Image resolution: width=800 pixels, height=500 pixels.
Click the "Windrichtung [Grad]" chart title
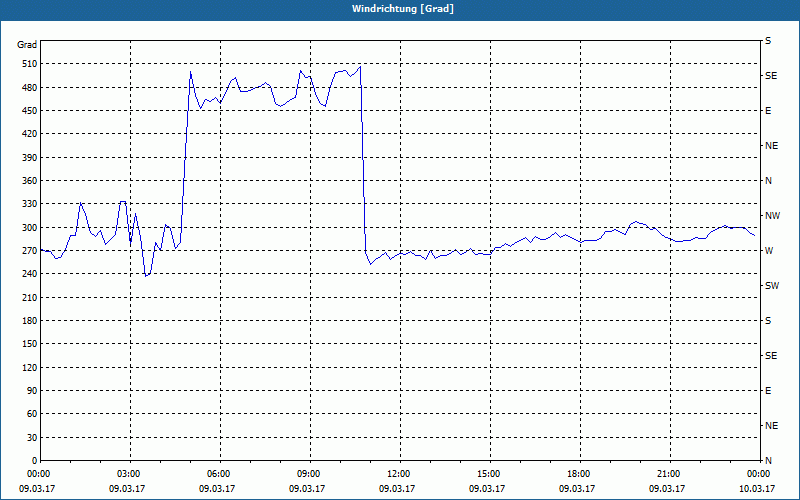click(403, 9)
